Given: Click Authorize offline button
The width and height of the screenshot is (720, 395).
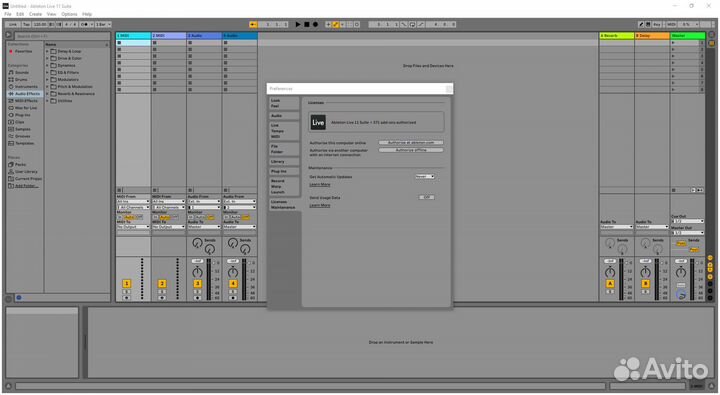Looking at the screenshot, I should [x=411, y=150].
